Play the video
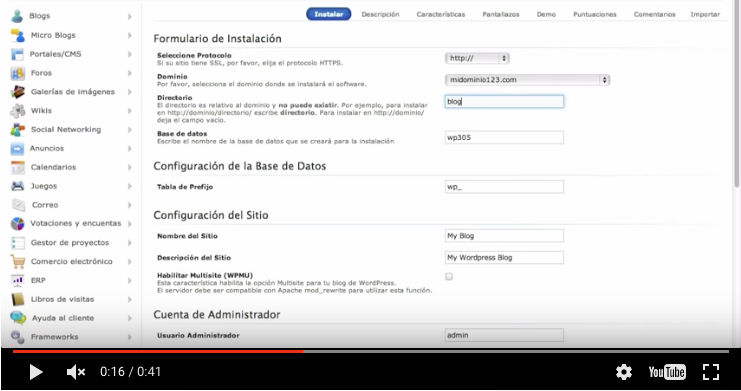This screenshot has width=741, height=391. point(36,372)
